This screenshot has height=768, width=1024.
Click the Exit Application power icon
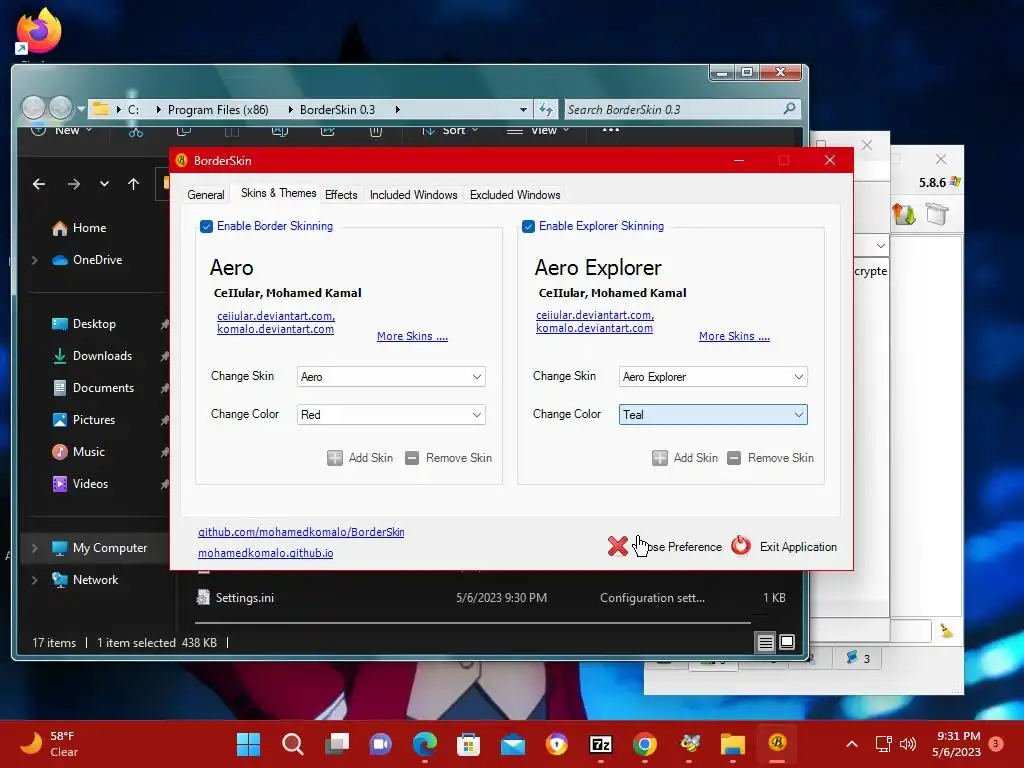tap(741, 545)
